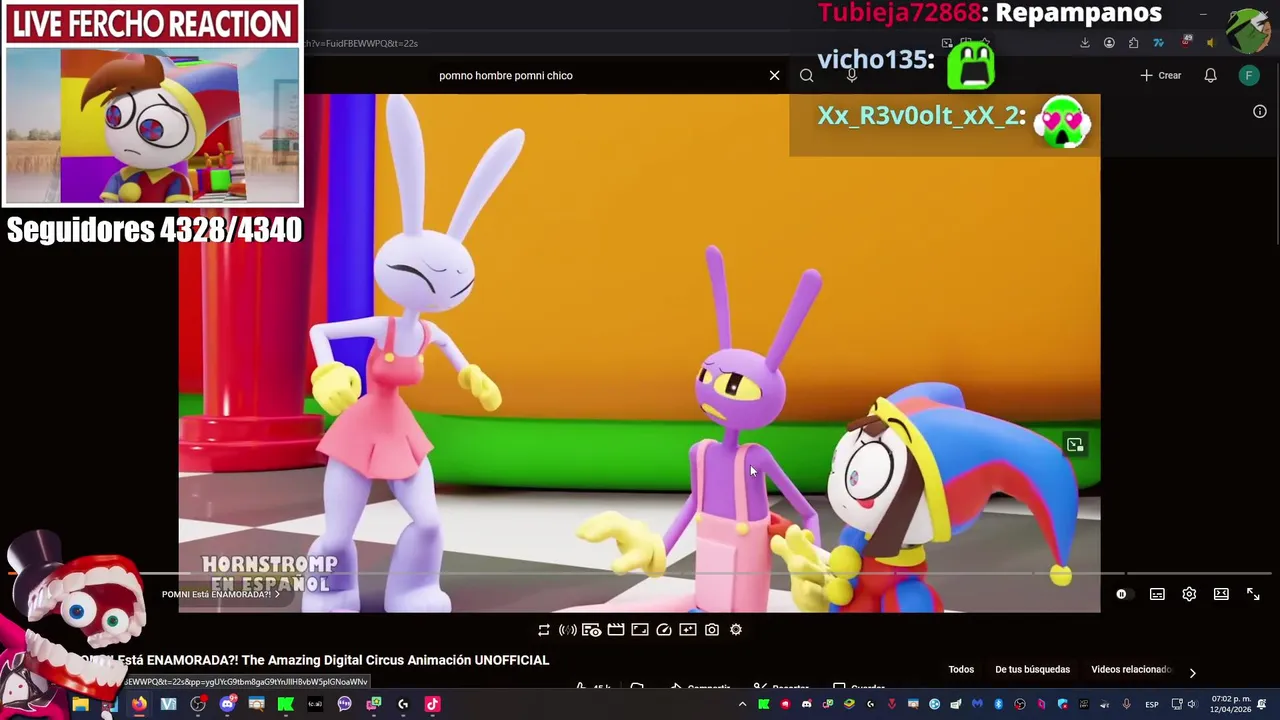Screen dimensions: 1280x720
Task: Open Discord from the taskbar
Action: pos(227,704)
